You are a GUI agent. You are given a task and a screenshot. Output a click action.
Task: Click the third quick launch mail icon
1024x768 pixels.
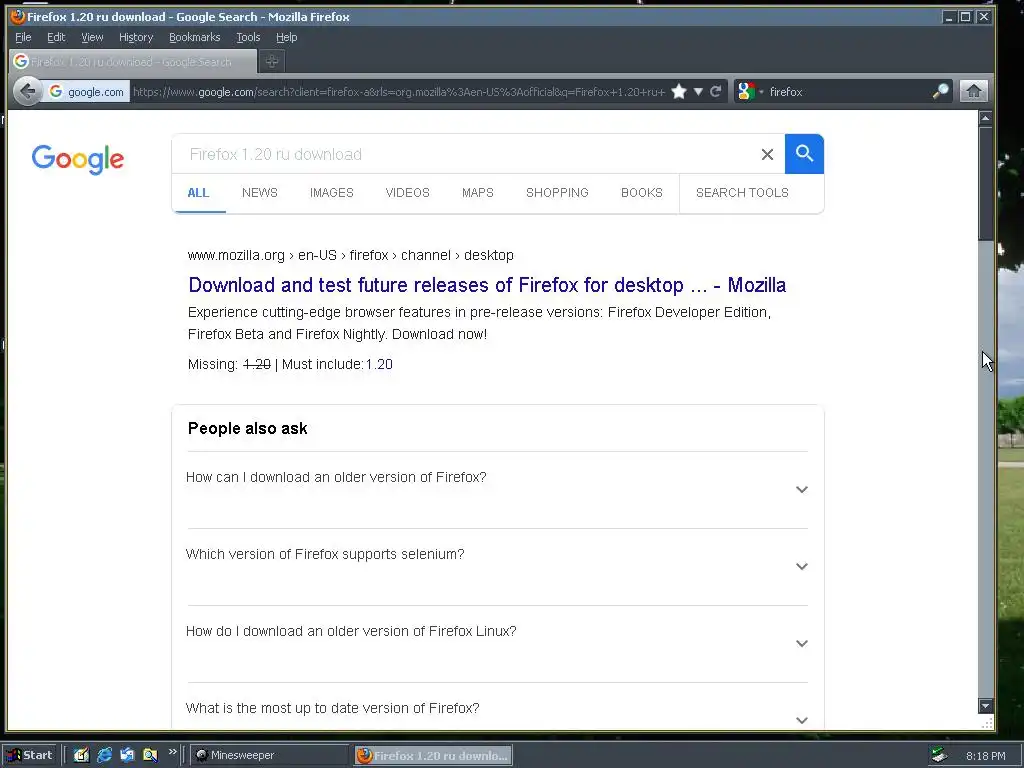tap(127, 755)
